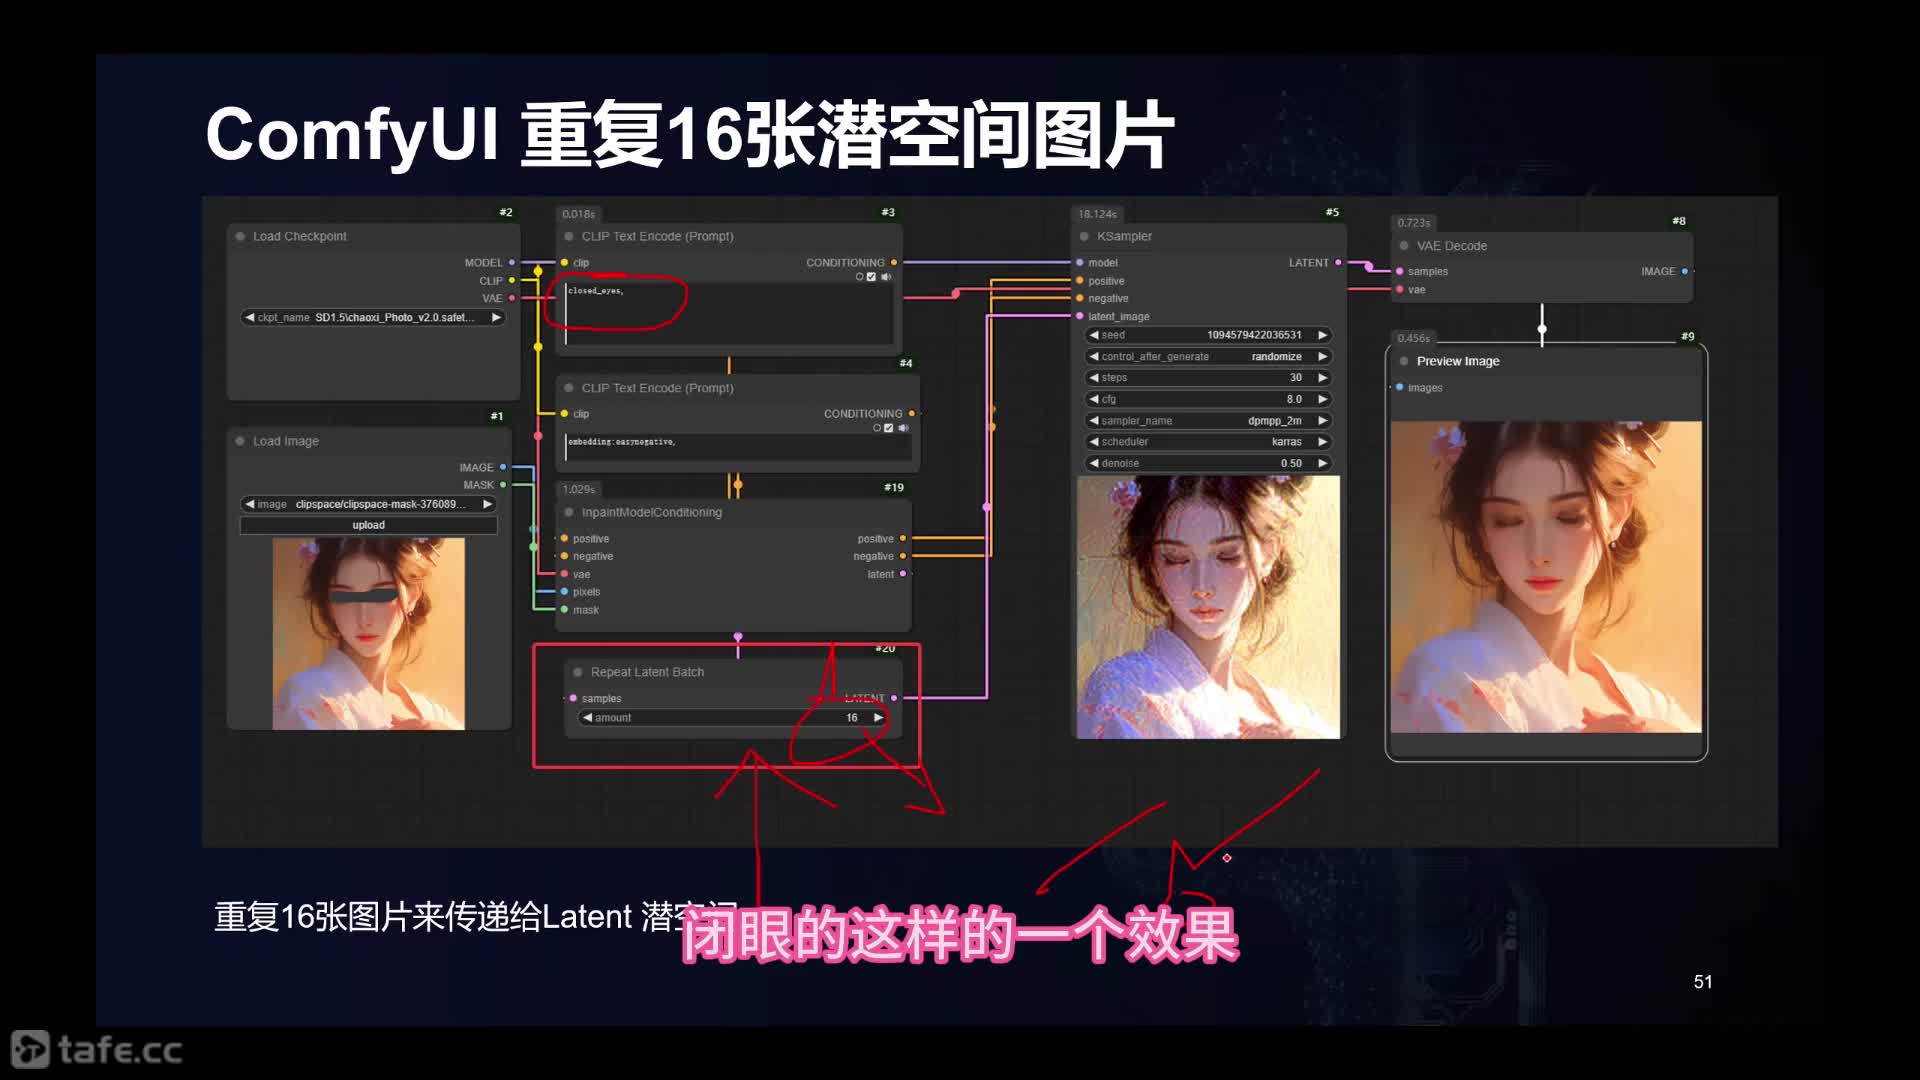Click the left arrow of ckpt_name

tap(249, 318)
